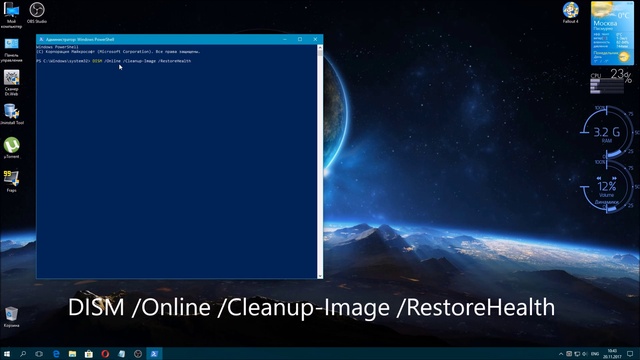Show hidden system tray icons
Viewport: 640px width, 360px height.
pyautogui.click(x=561, y=354)
